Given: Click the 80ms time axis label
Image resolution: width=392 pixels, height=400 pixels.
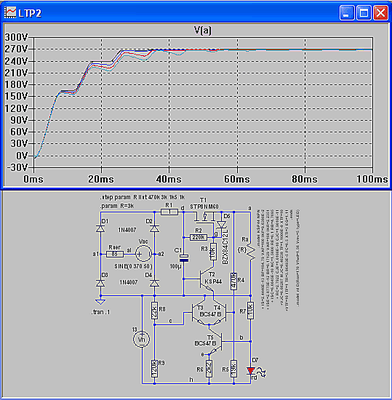Looking at the screenshot, I should coord(305,179).
